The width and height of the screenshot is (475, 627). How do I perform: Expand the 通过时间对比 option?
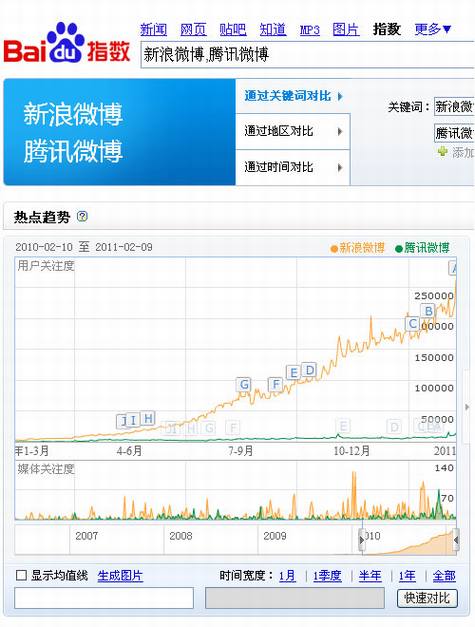point(293,167)
